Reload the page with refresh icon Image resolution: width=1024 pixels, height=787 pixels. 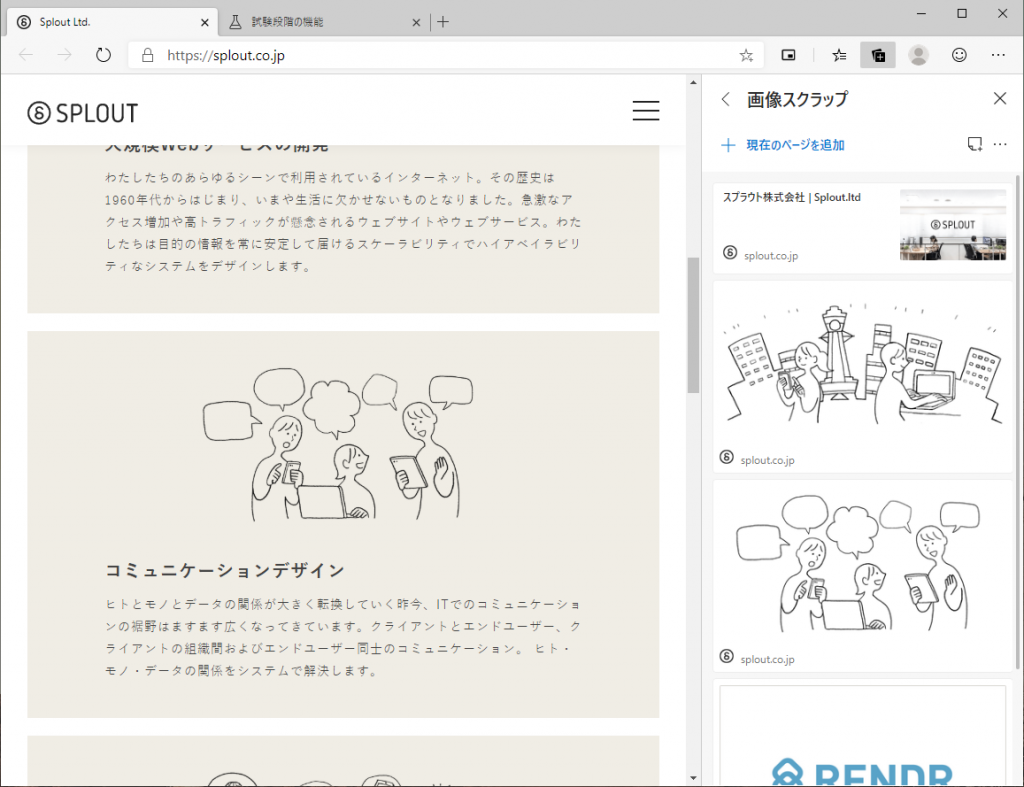103,55
